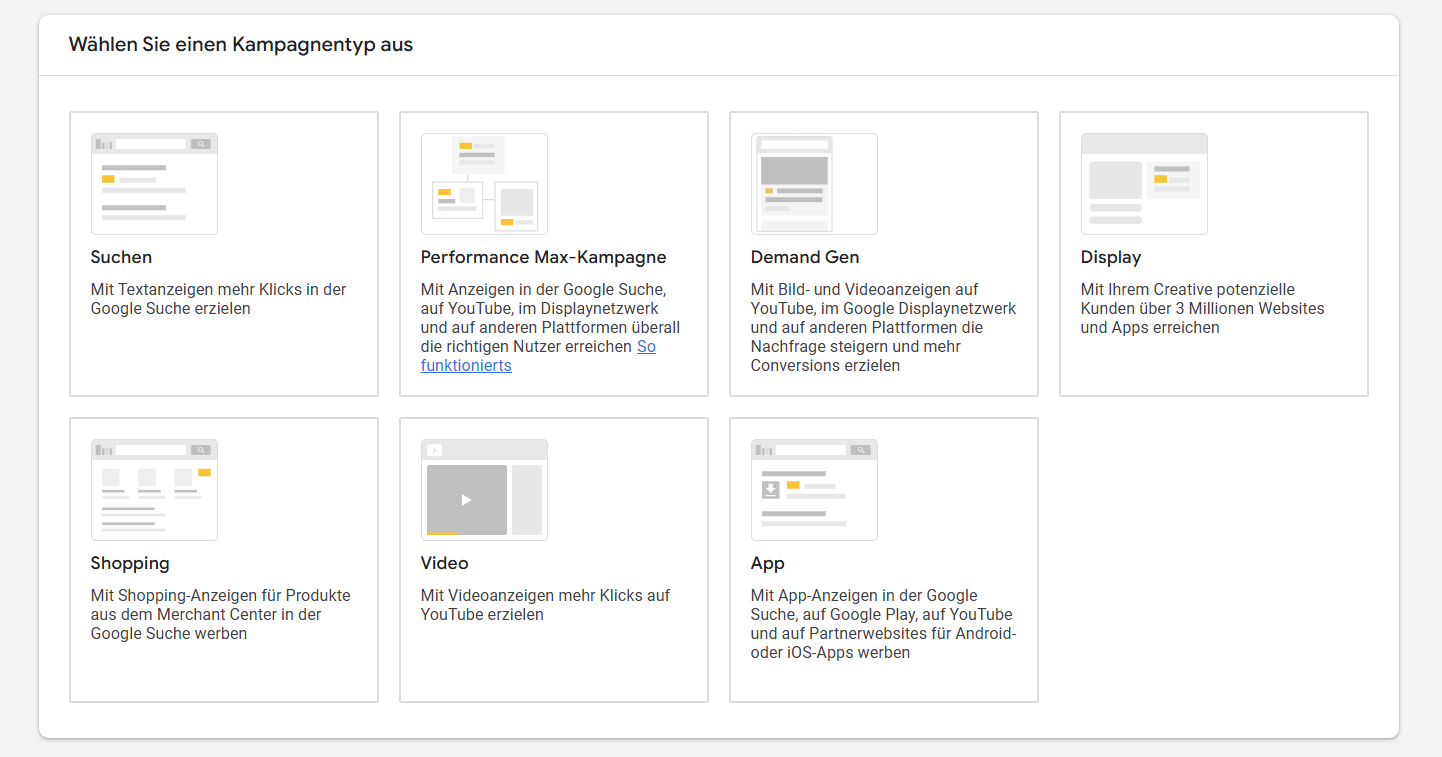Screen dimensions: 1442x757
Task: Click description starting 'Mit App-Anzeigen in der Google'
Action: pos(883,624)
